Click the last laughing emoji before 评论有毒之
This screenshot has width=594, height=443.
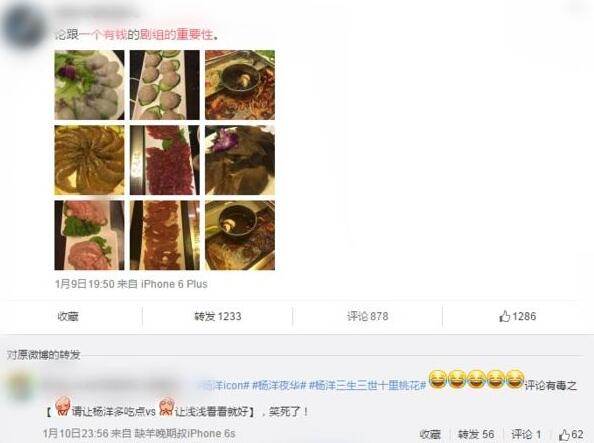click(x=514, y=379)
